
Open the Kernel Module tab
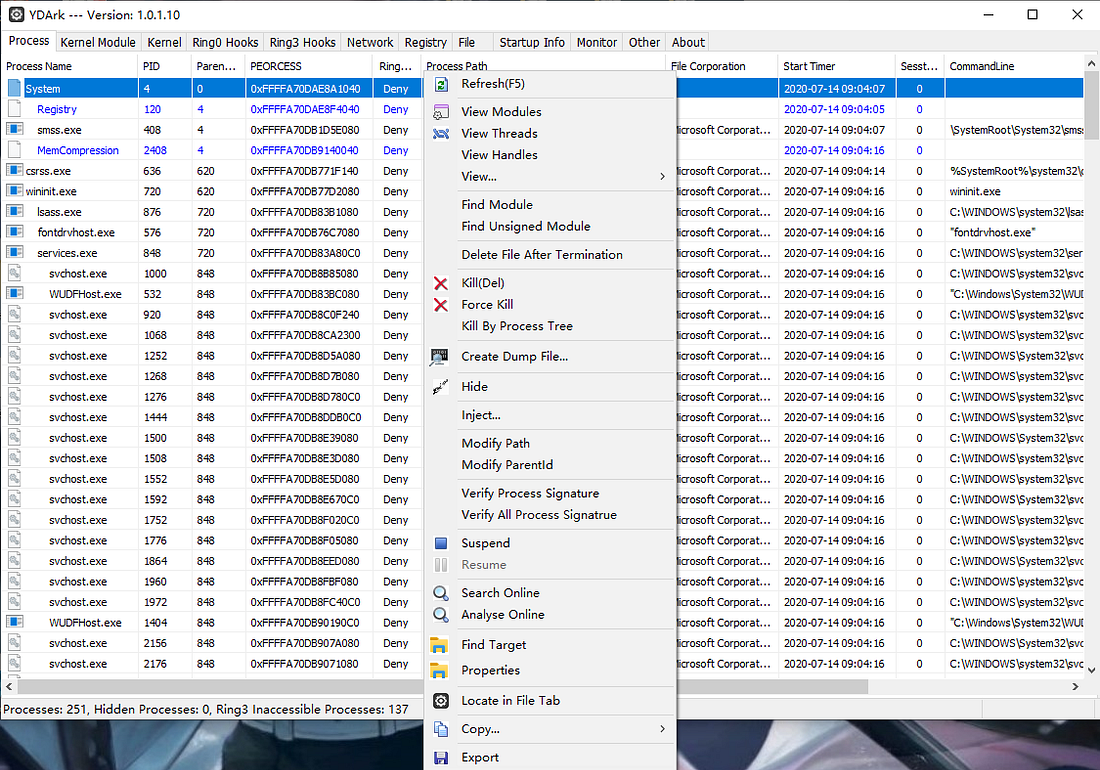pyautogui.click(x=98, y=43)
